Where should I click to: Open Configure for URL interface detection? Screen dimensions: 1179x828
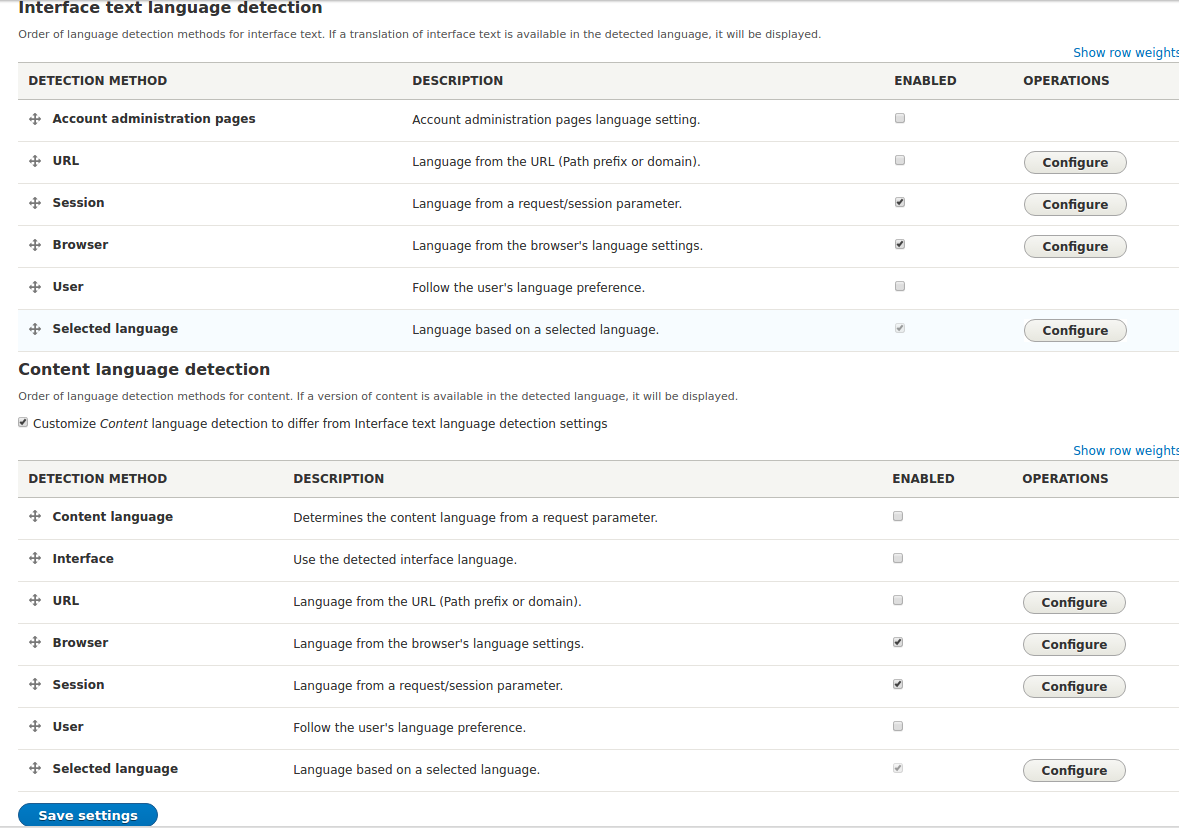(1075, 162)
